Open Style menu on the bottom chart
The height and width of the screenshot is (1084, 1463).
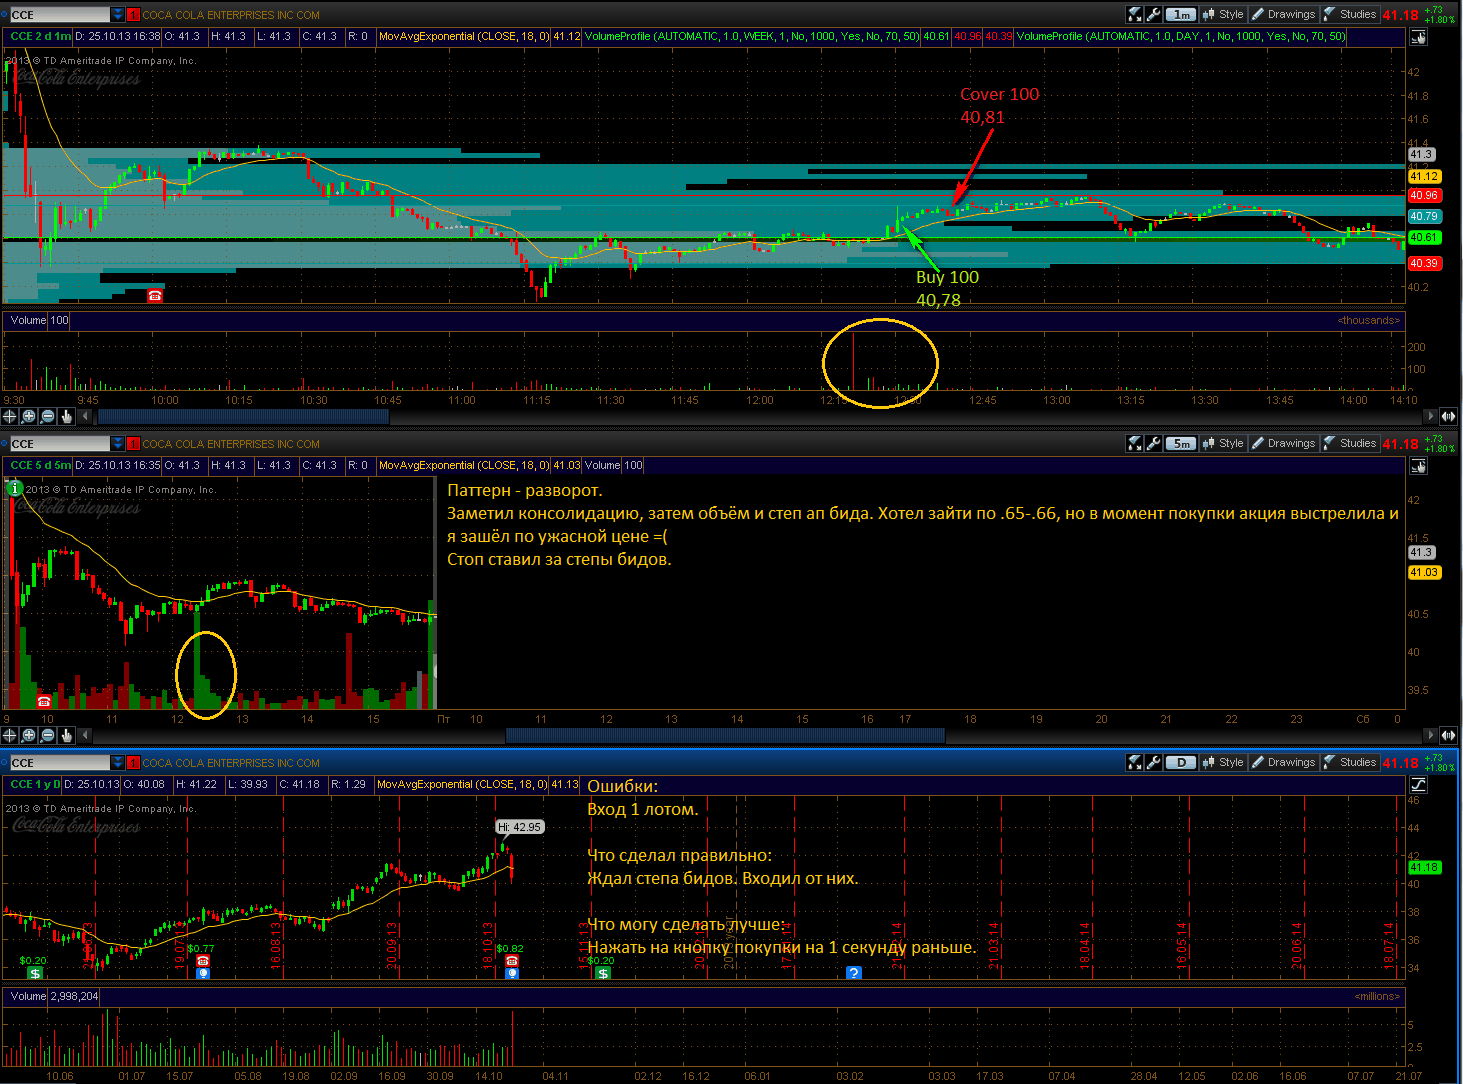pos(1222,762)
